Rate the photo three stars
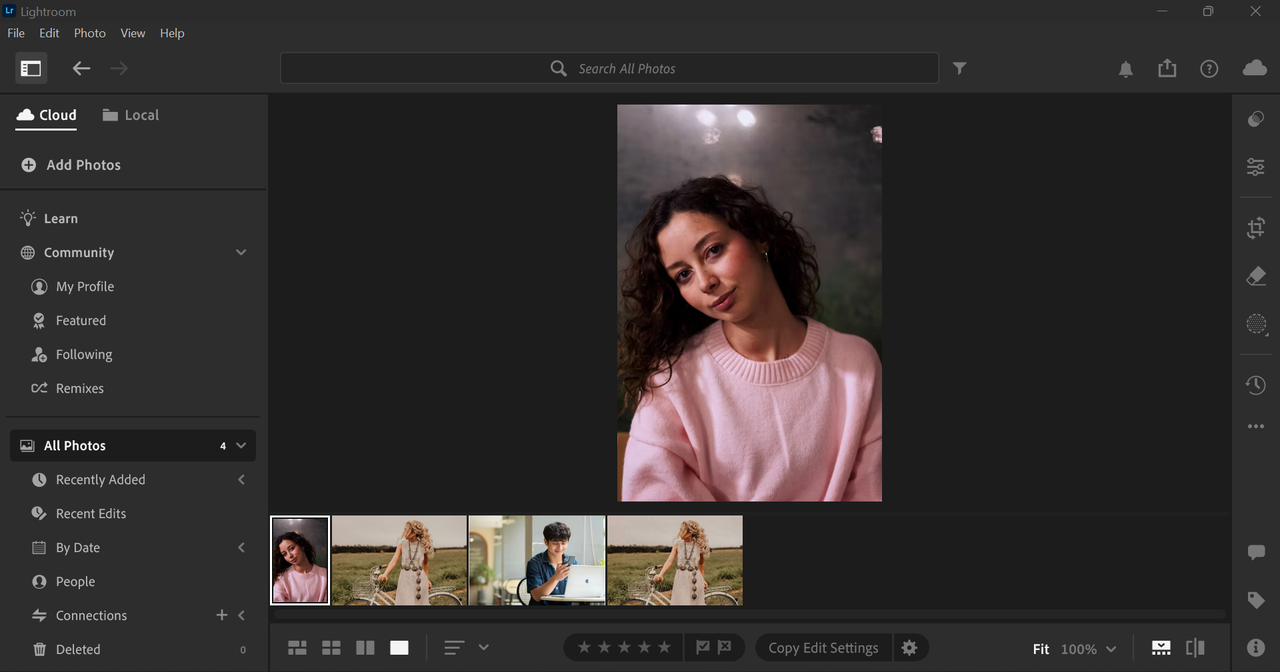 (x=624, y=648)
